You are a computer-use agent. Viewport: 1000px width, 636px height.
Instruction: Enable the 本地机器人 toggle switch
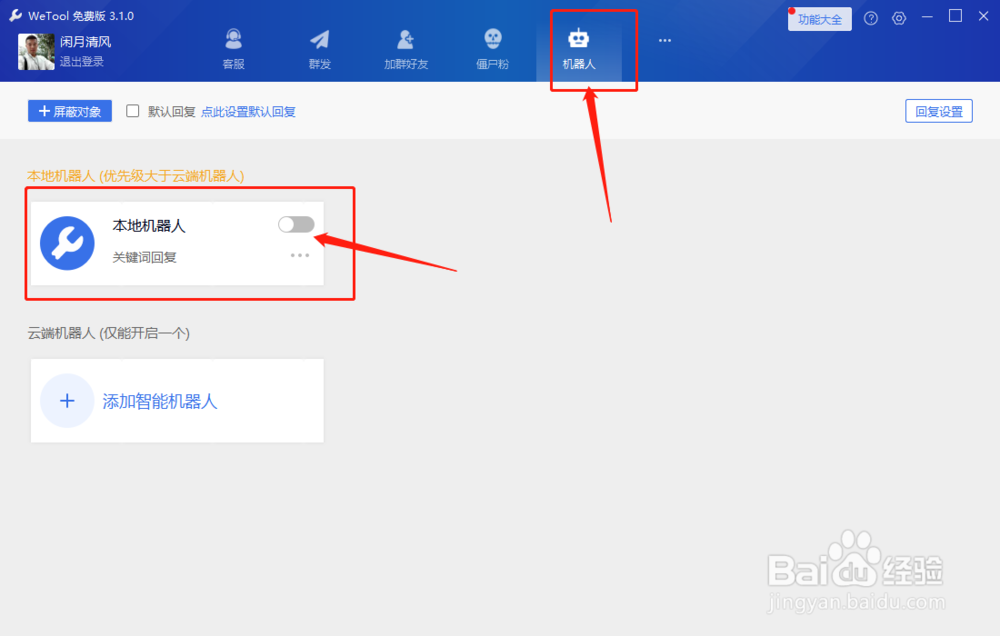(296, 224)
